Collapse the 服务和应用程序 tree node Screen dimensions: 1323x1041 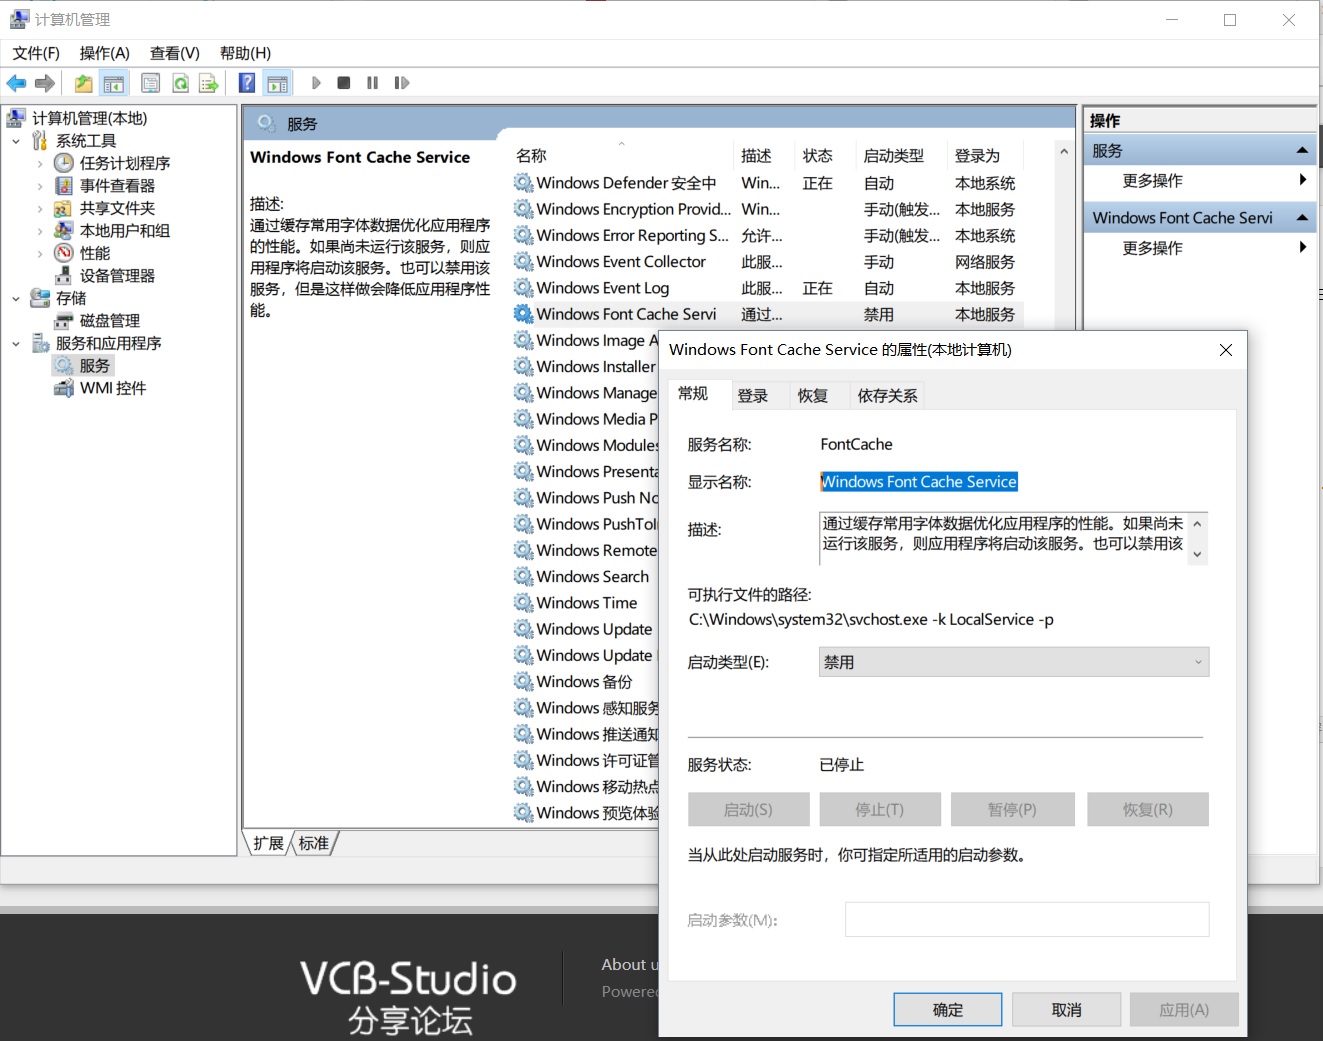pos(16,343)
